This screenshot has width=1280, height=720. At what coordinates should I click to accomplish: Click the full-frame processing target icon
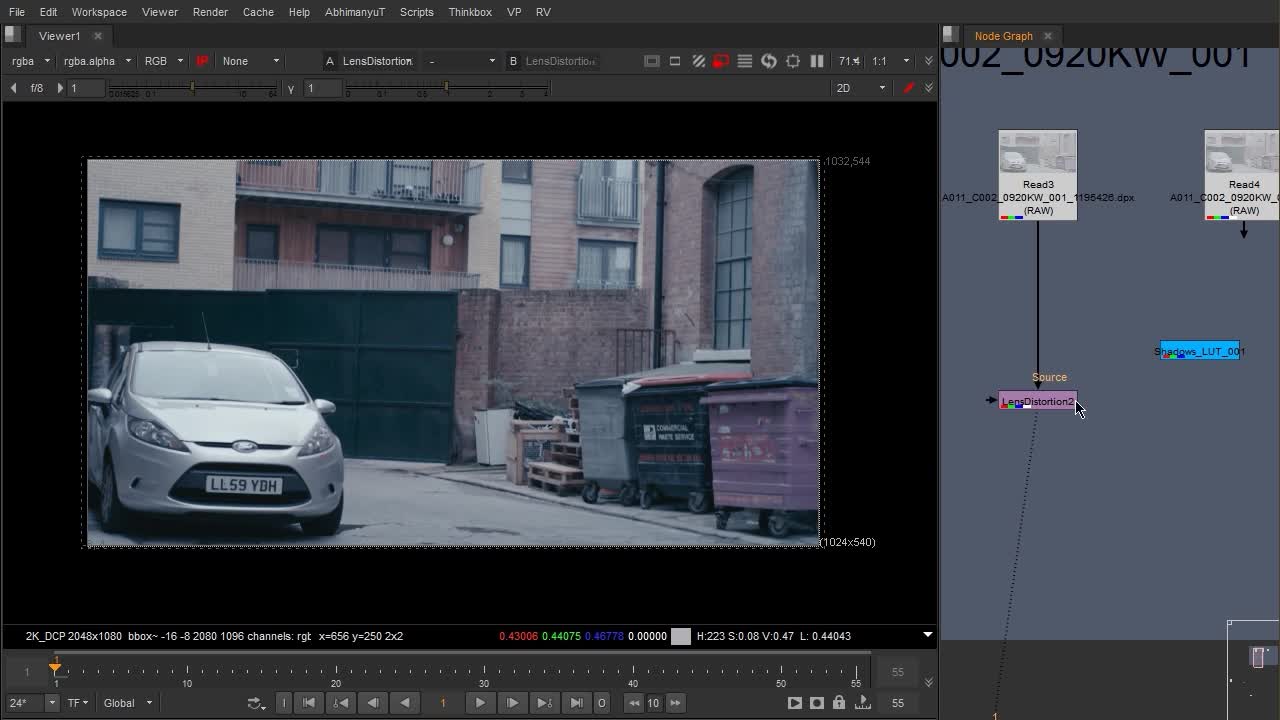[793, 61]
